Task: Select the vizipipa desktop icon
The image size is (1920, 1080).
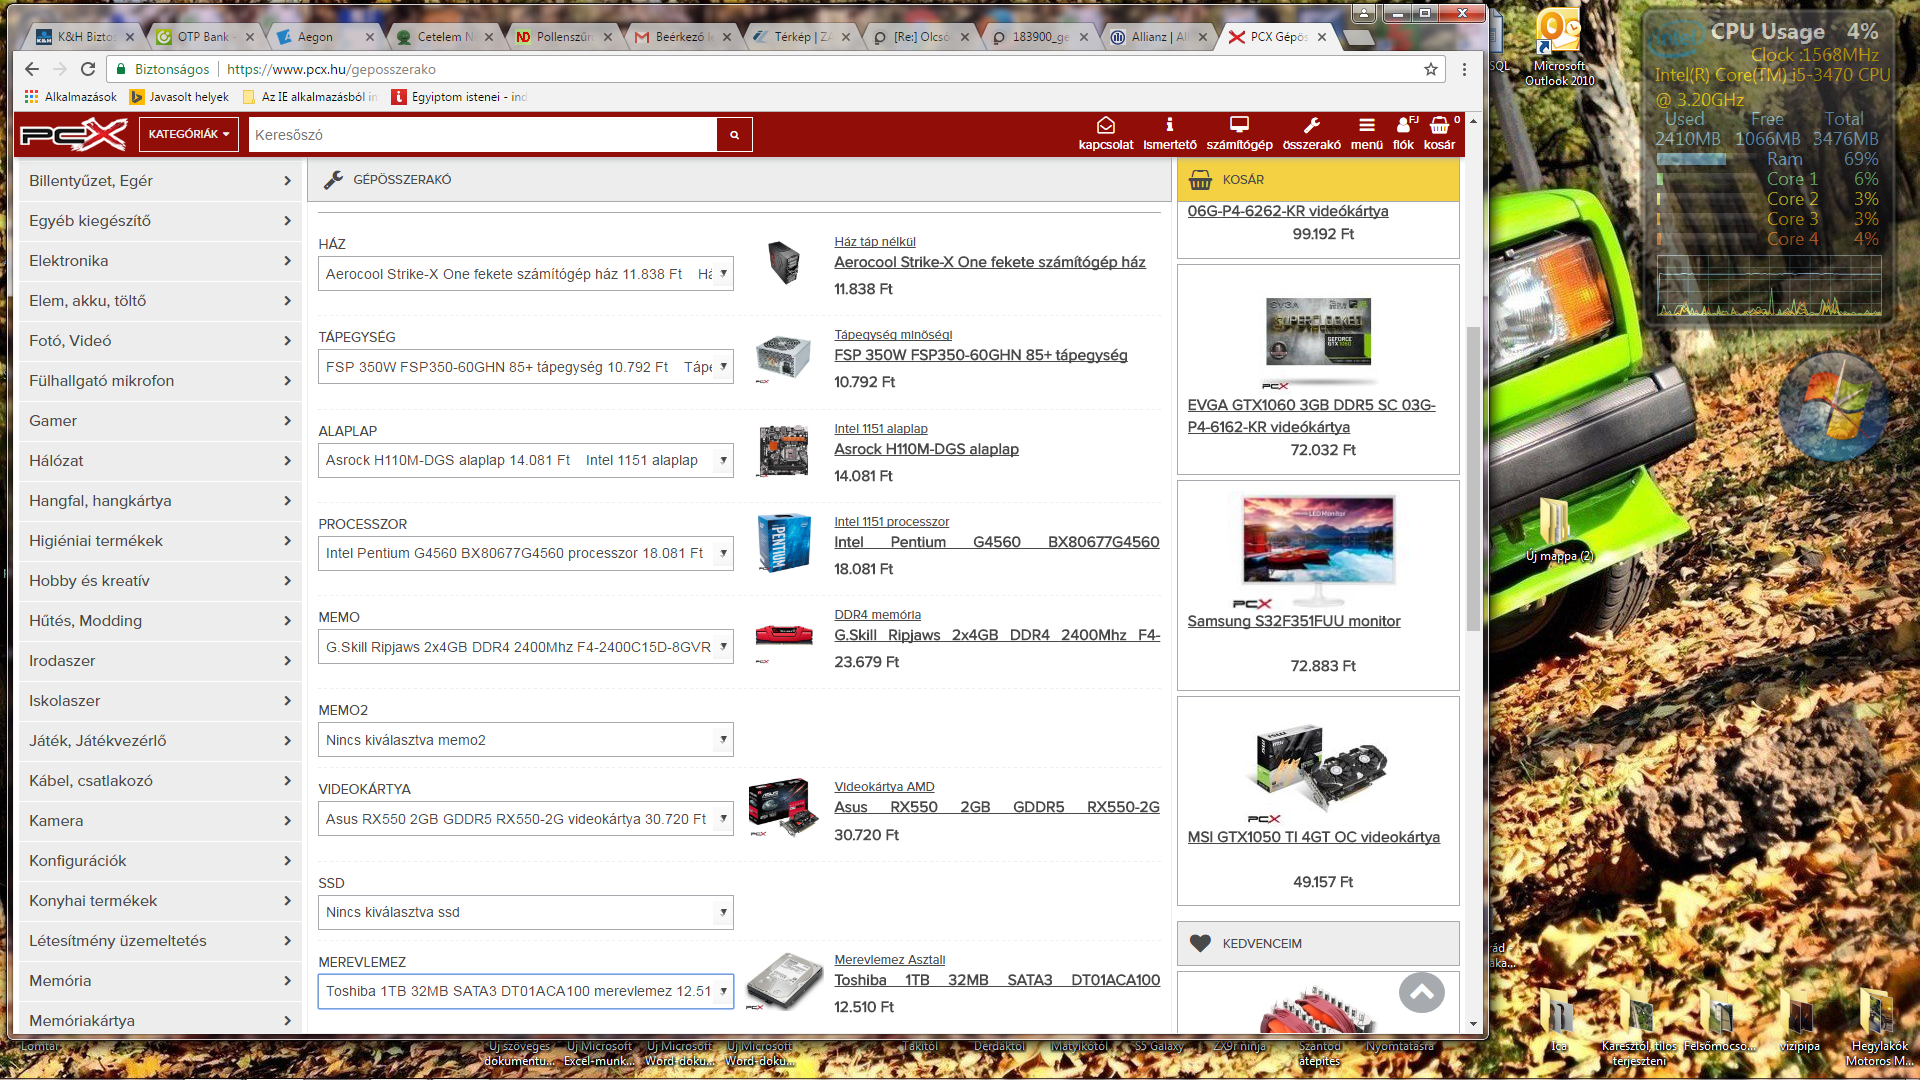Action: click(x=1799, y=1022)
